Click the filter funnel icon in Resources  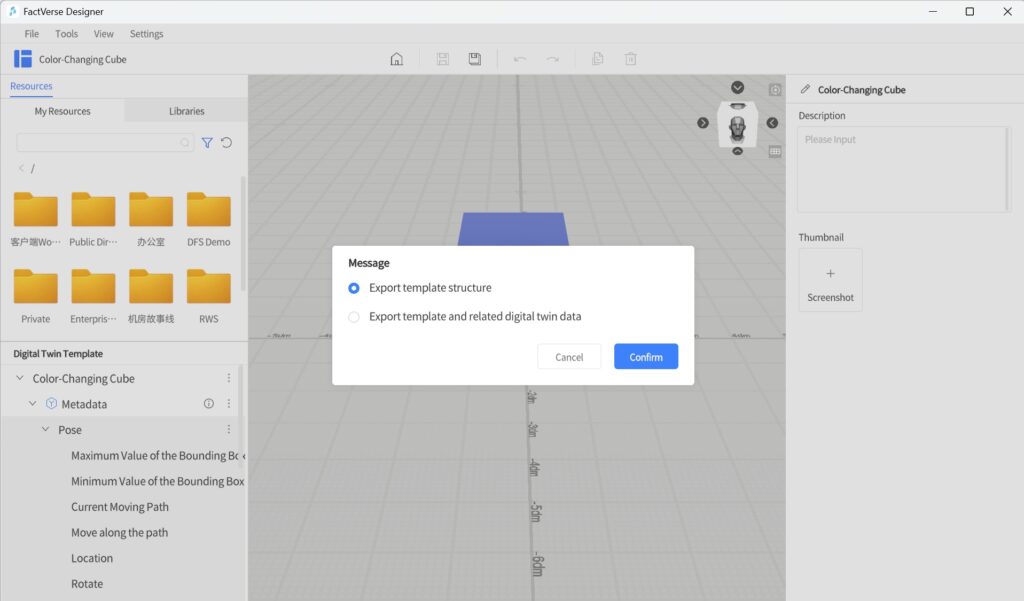click(207, 143)
